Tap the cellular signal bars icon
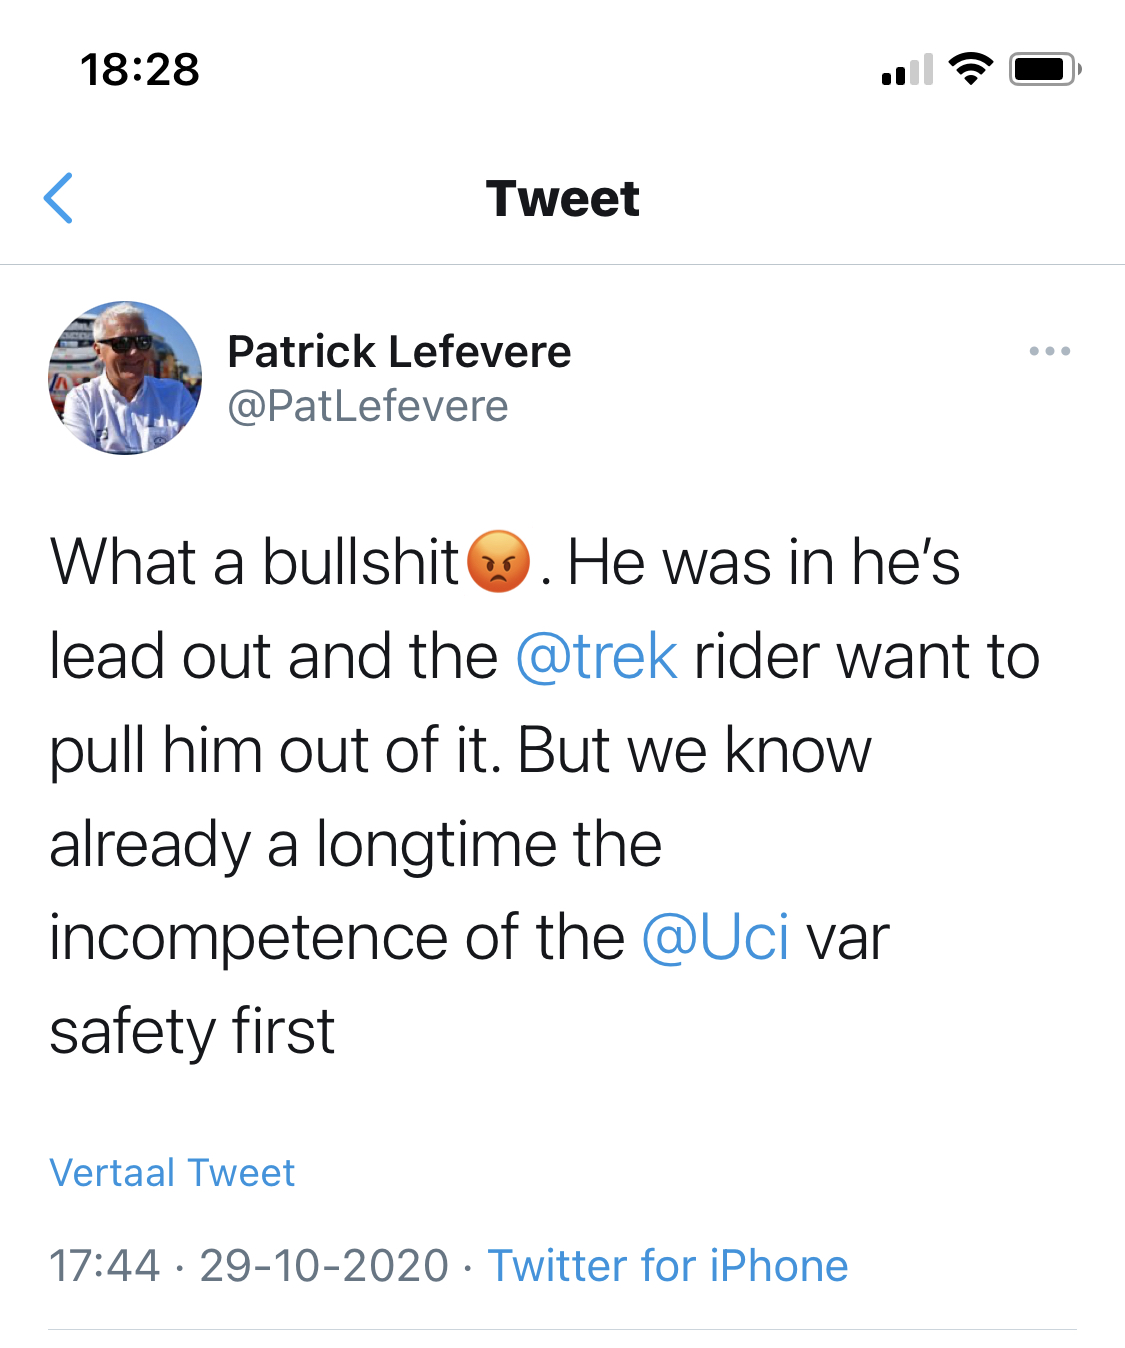This screenshot has width=1125, height=1348. tap(907, 70)
